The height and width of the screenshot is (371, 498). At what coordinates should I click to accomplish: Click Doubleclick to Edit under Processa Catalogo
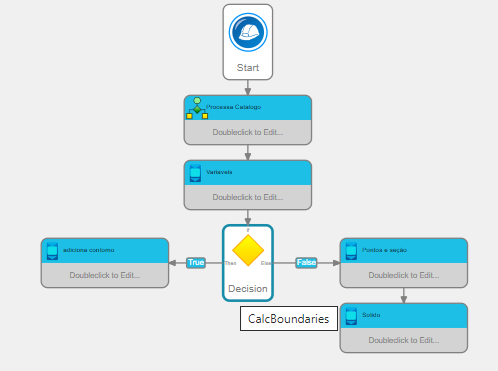point(248,132)
